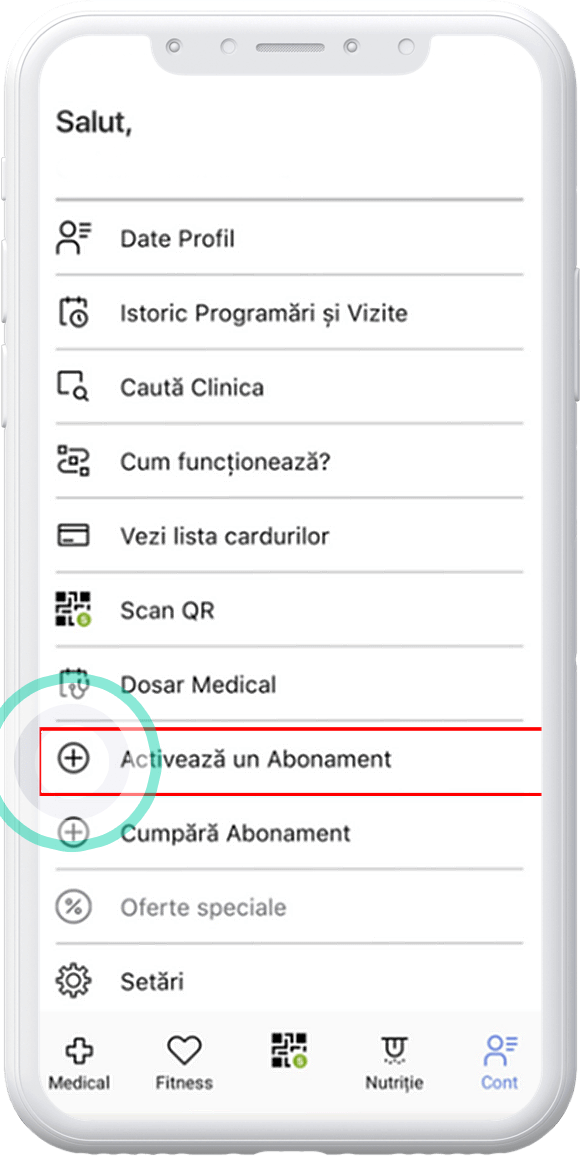The image size is (580, 1158).
Task: Tap the QR code icon next to Scan QR
Action: (x=73, y=610)
